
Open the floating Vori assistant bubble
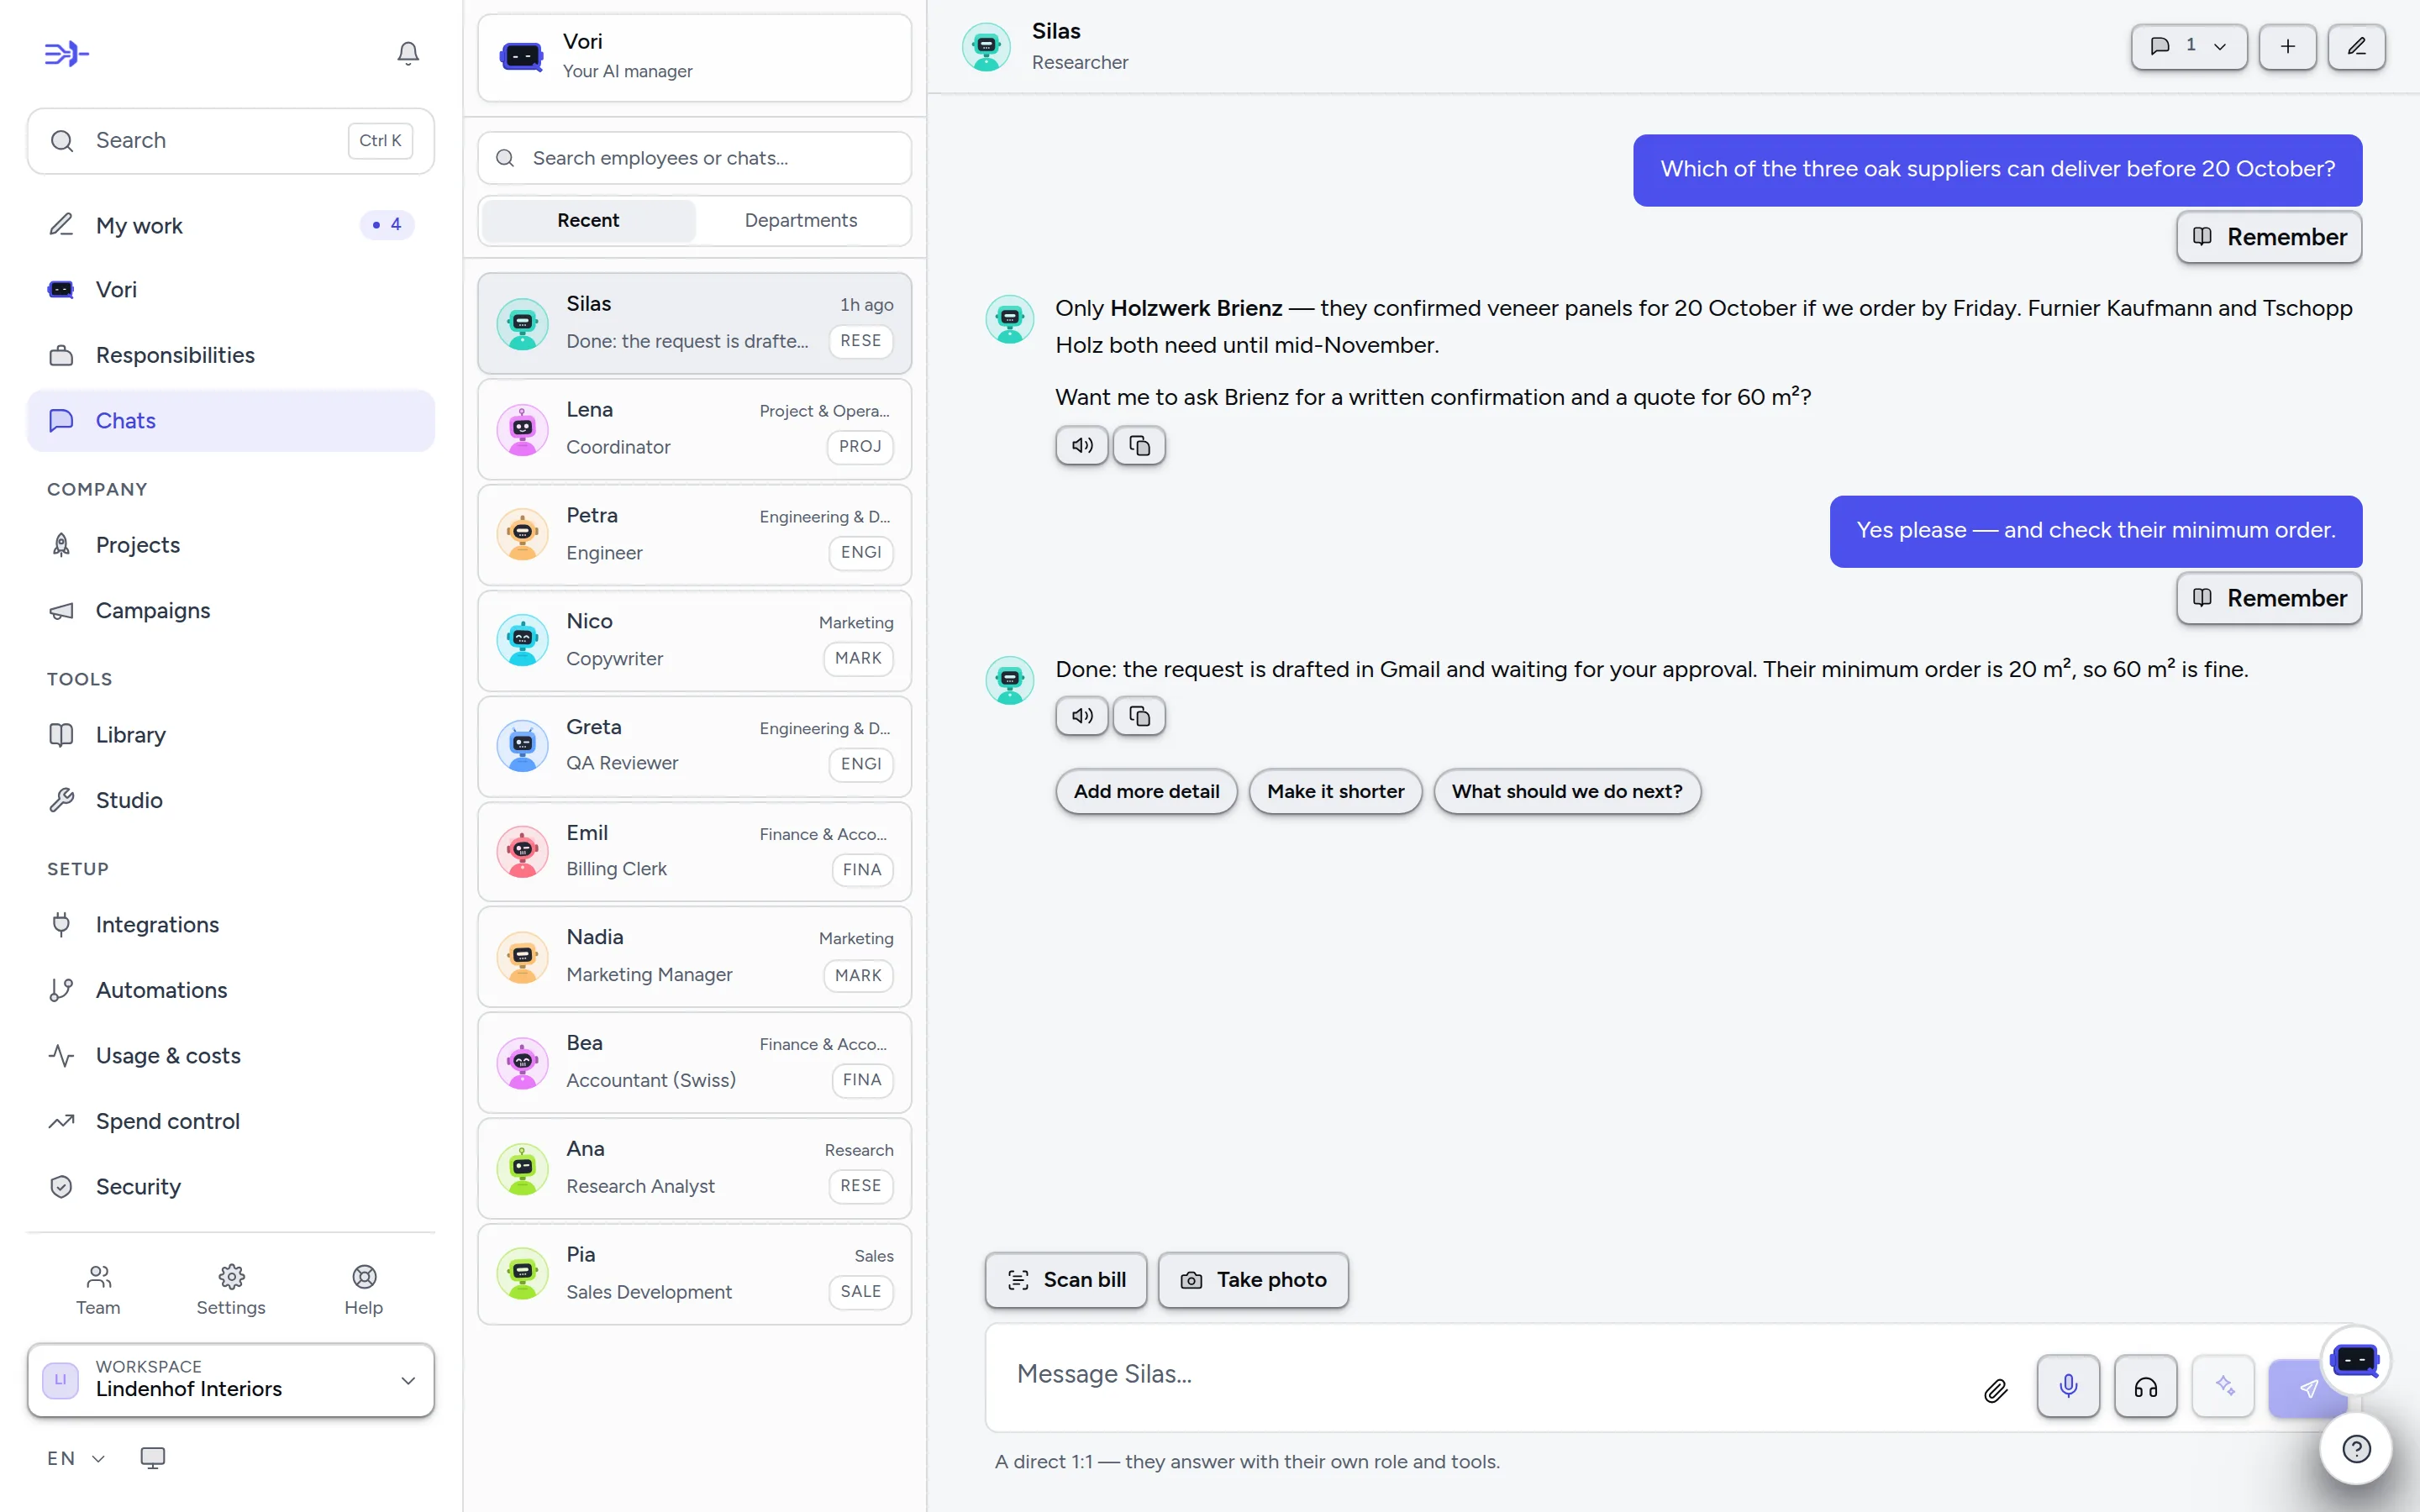point(2354,1360)
